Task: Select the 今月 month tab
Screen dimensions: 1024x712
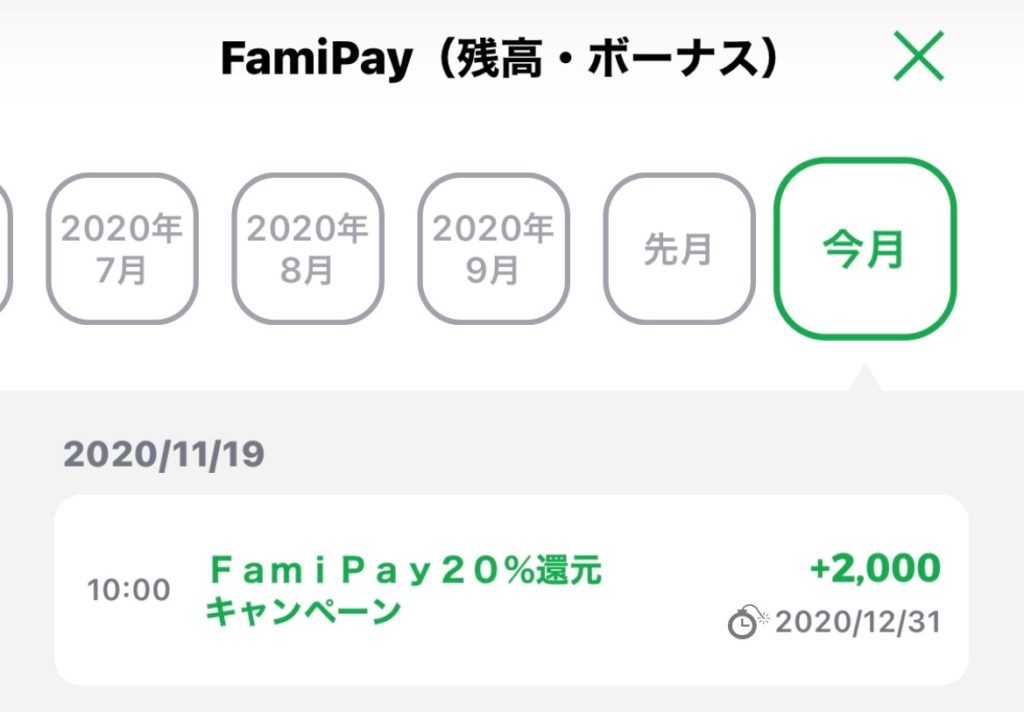Action: coord(864,249)
